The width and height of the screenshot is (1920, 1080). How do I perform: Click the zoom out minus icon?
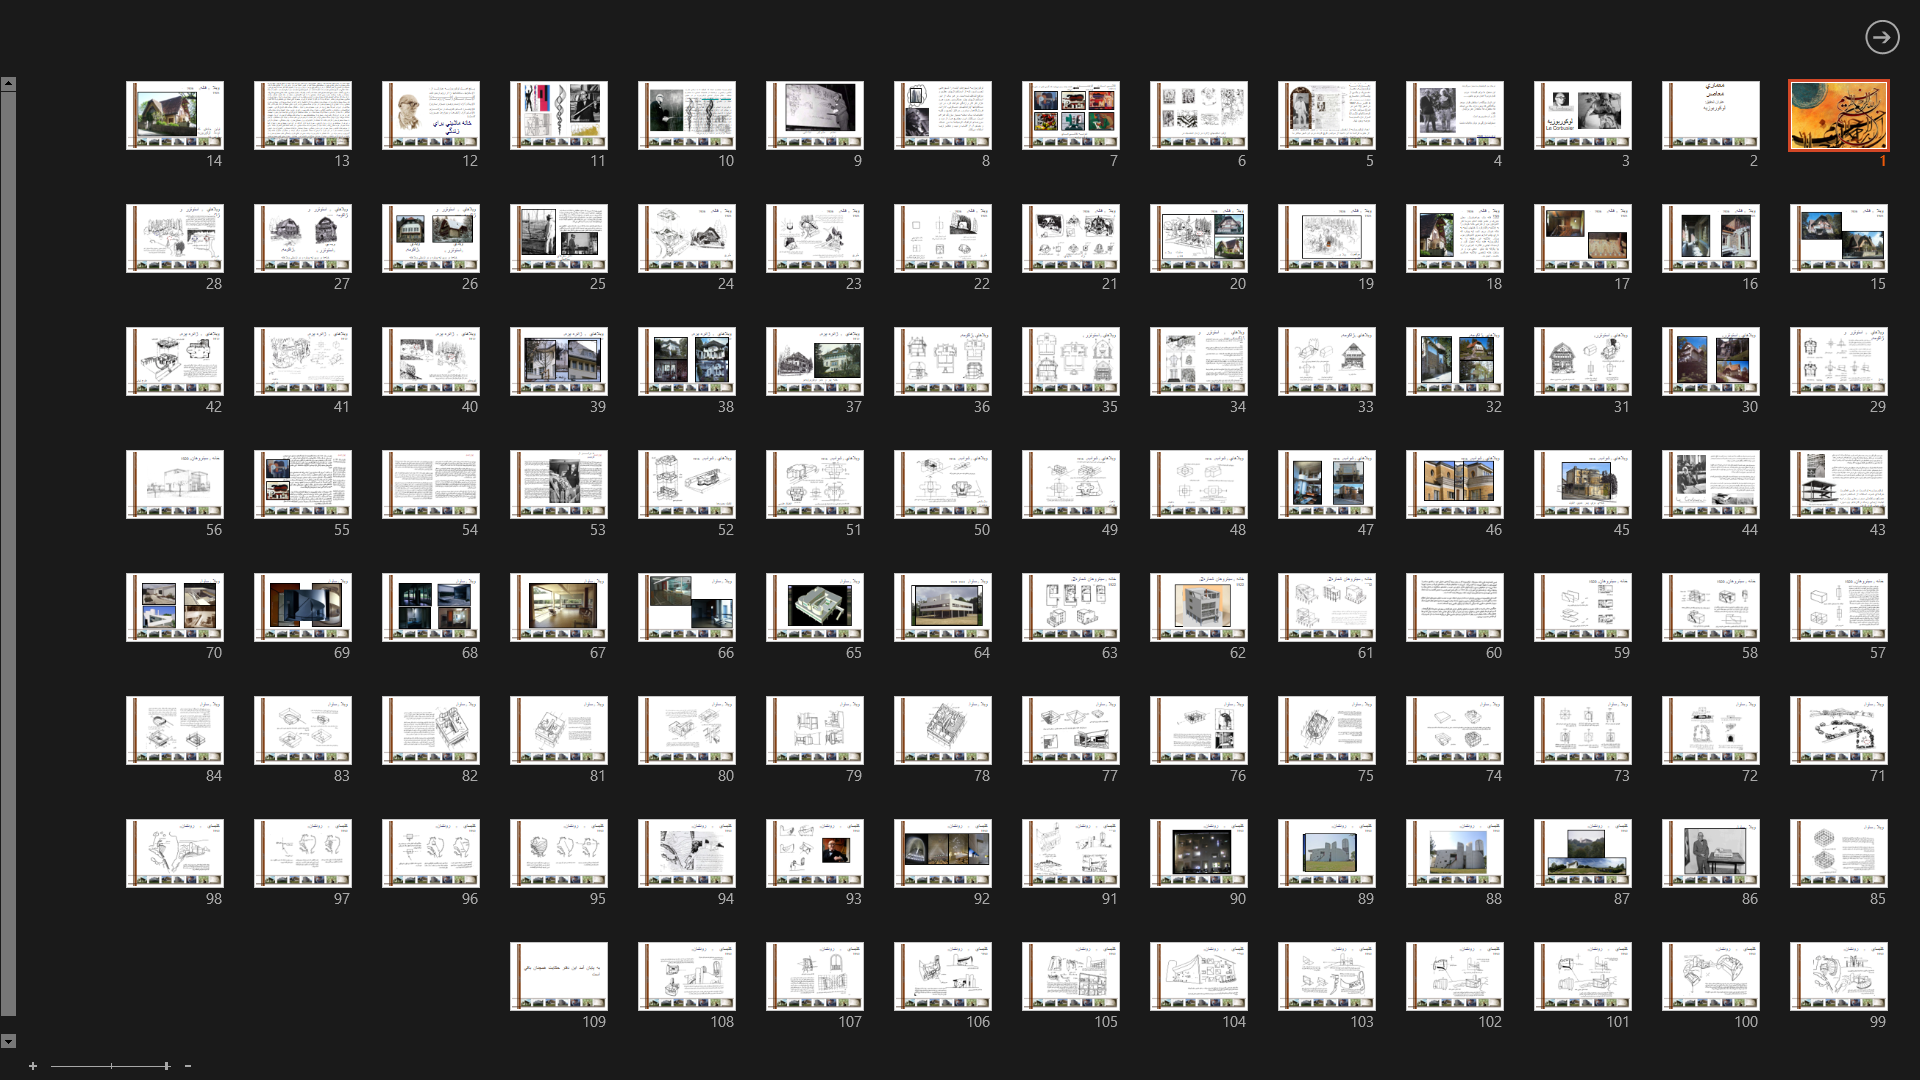tap(188, 1066)
